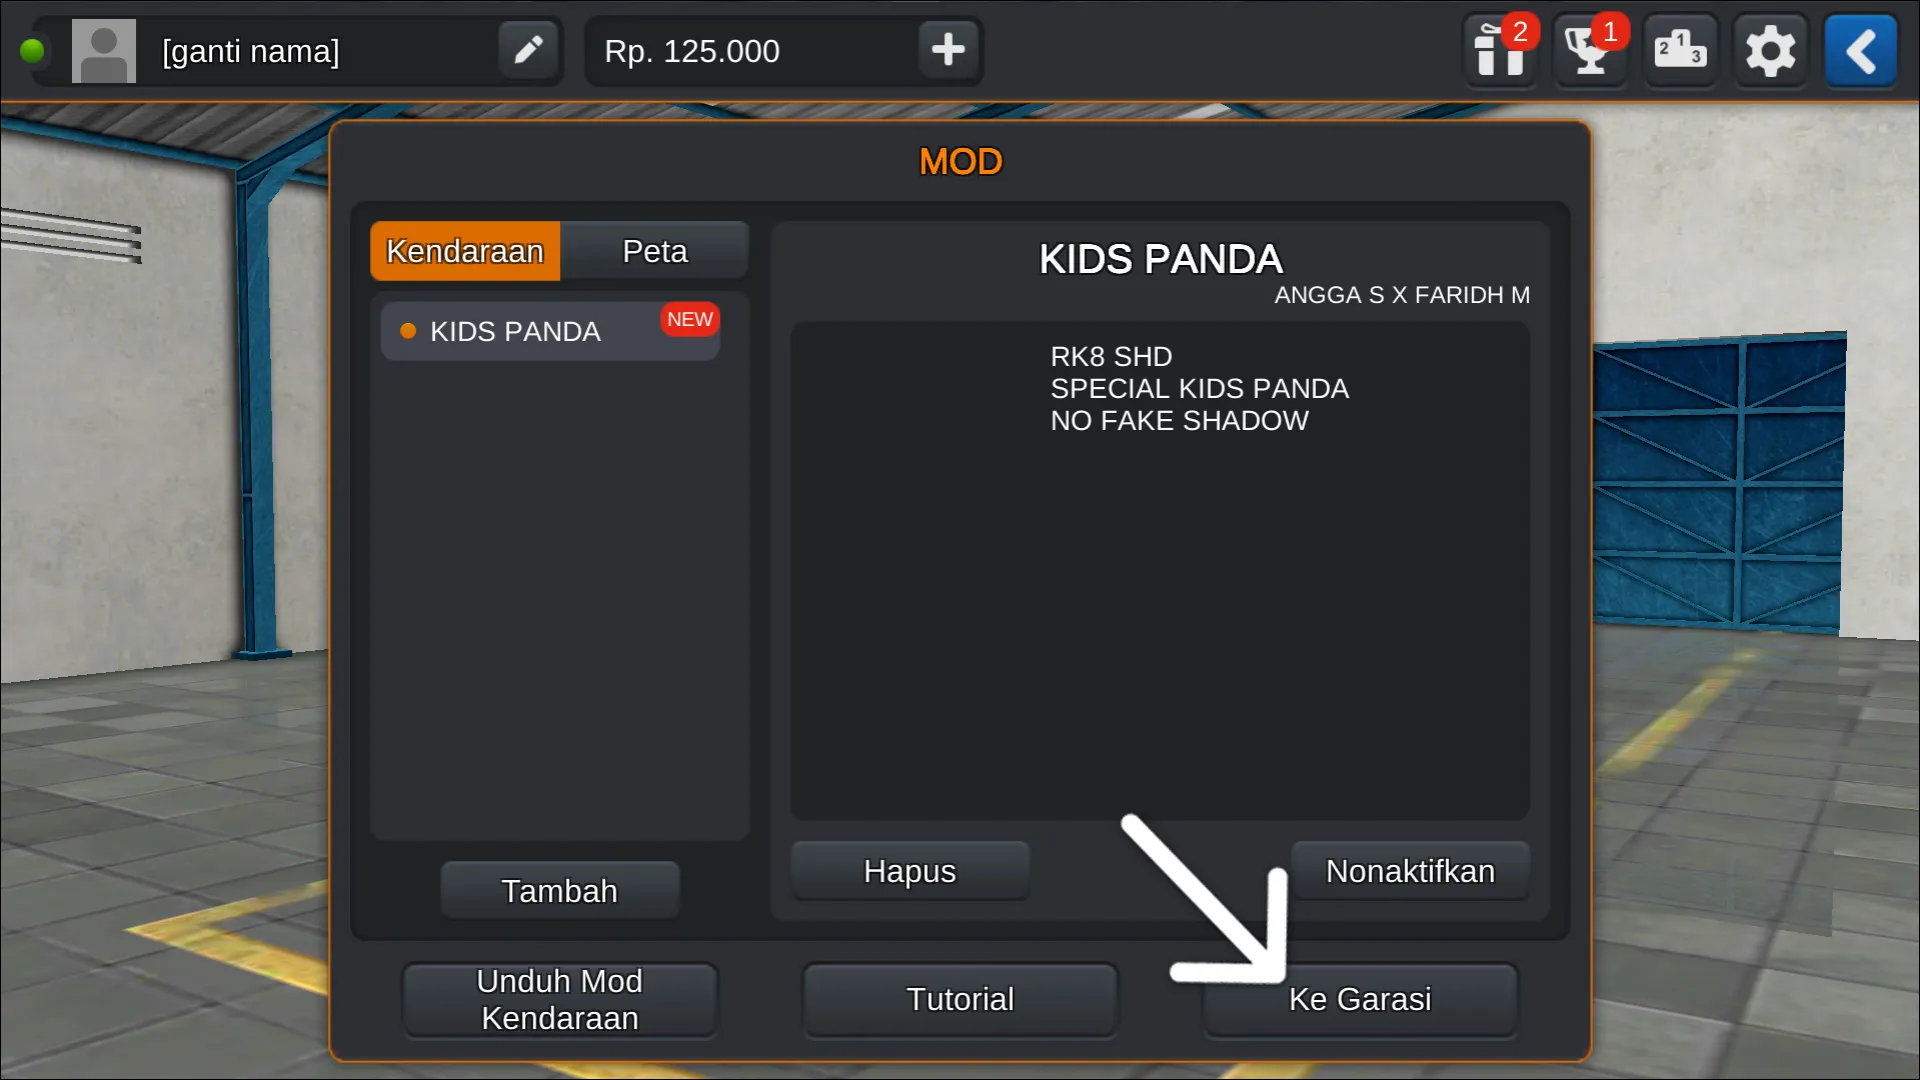This screenshot has height=1080, width=1920.
Task: Switch to the Peta tab
Action: 655,251
